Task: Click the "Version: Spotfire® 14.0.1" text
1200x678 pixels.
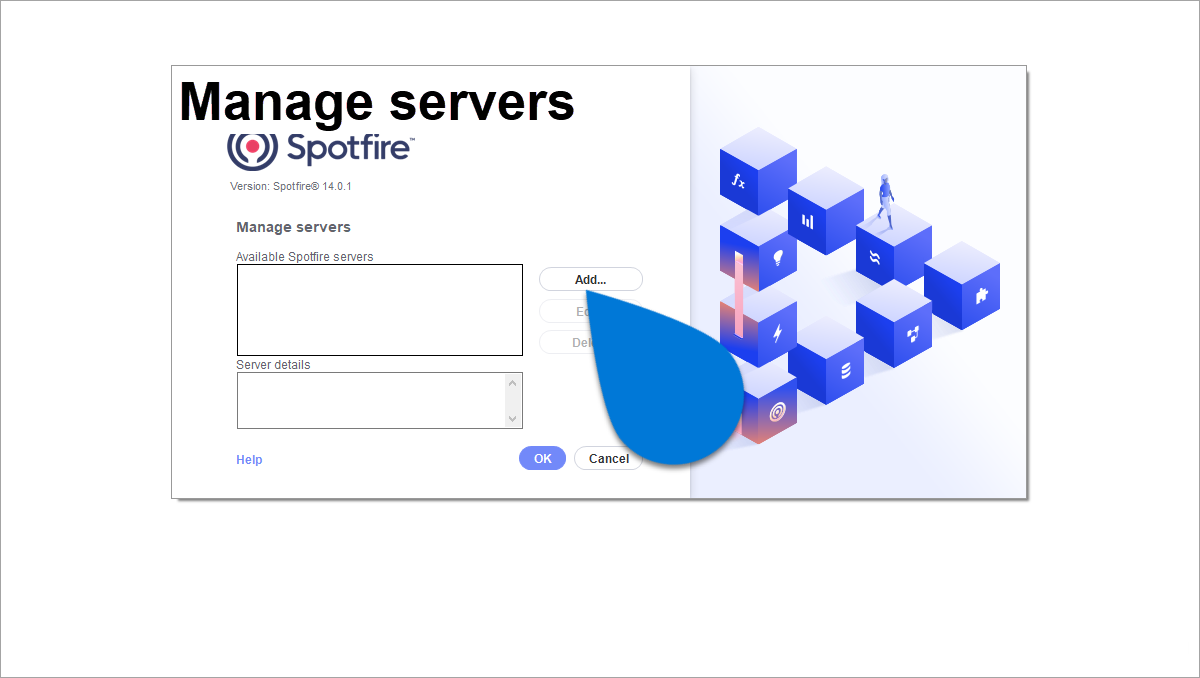Action: click(291, 186)
